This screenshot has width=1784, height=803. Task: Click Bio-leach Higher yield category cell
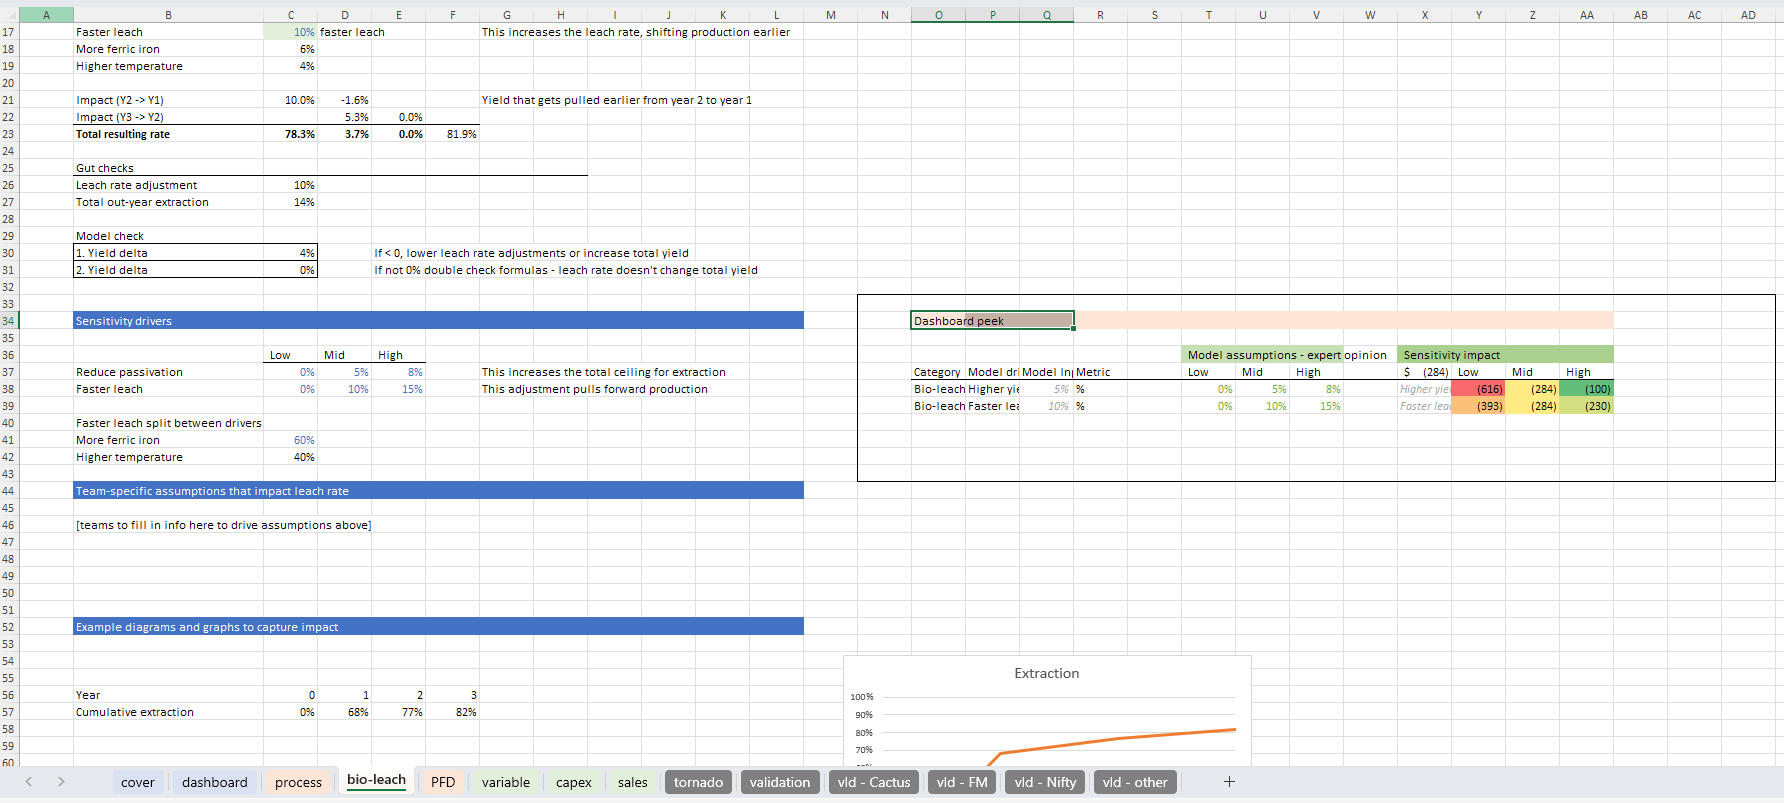[x=938, y=389]
